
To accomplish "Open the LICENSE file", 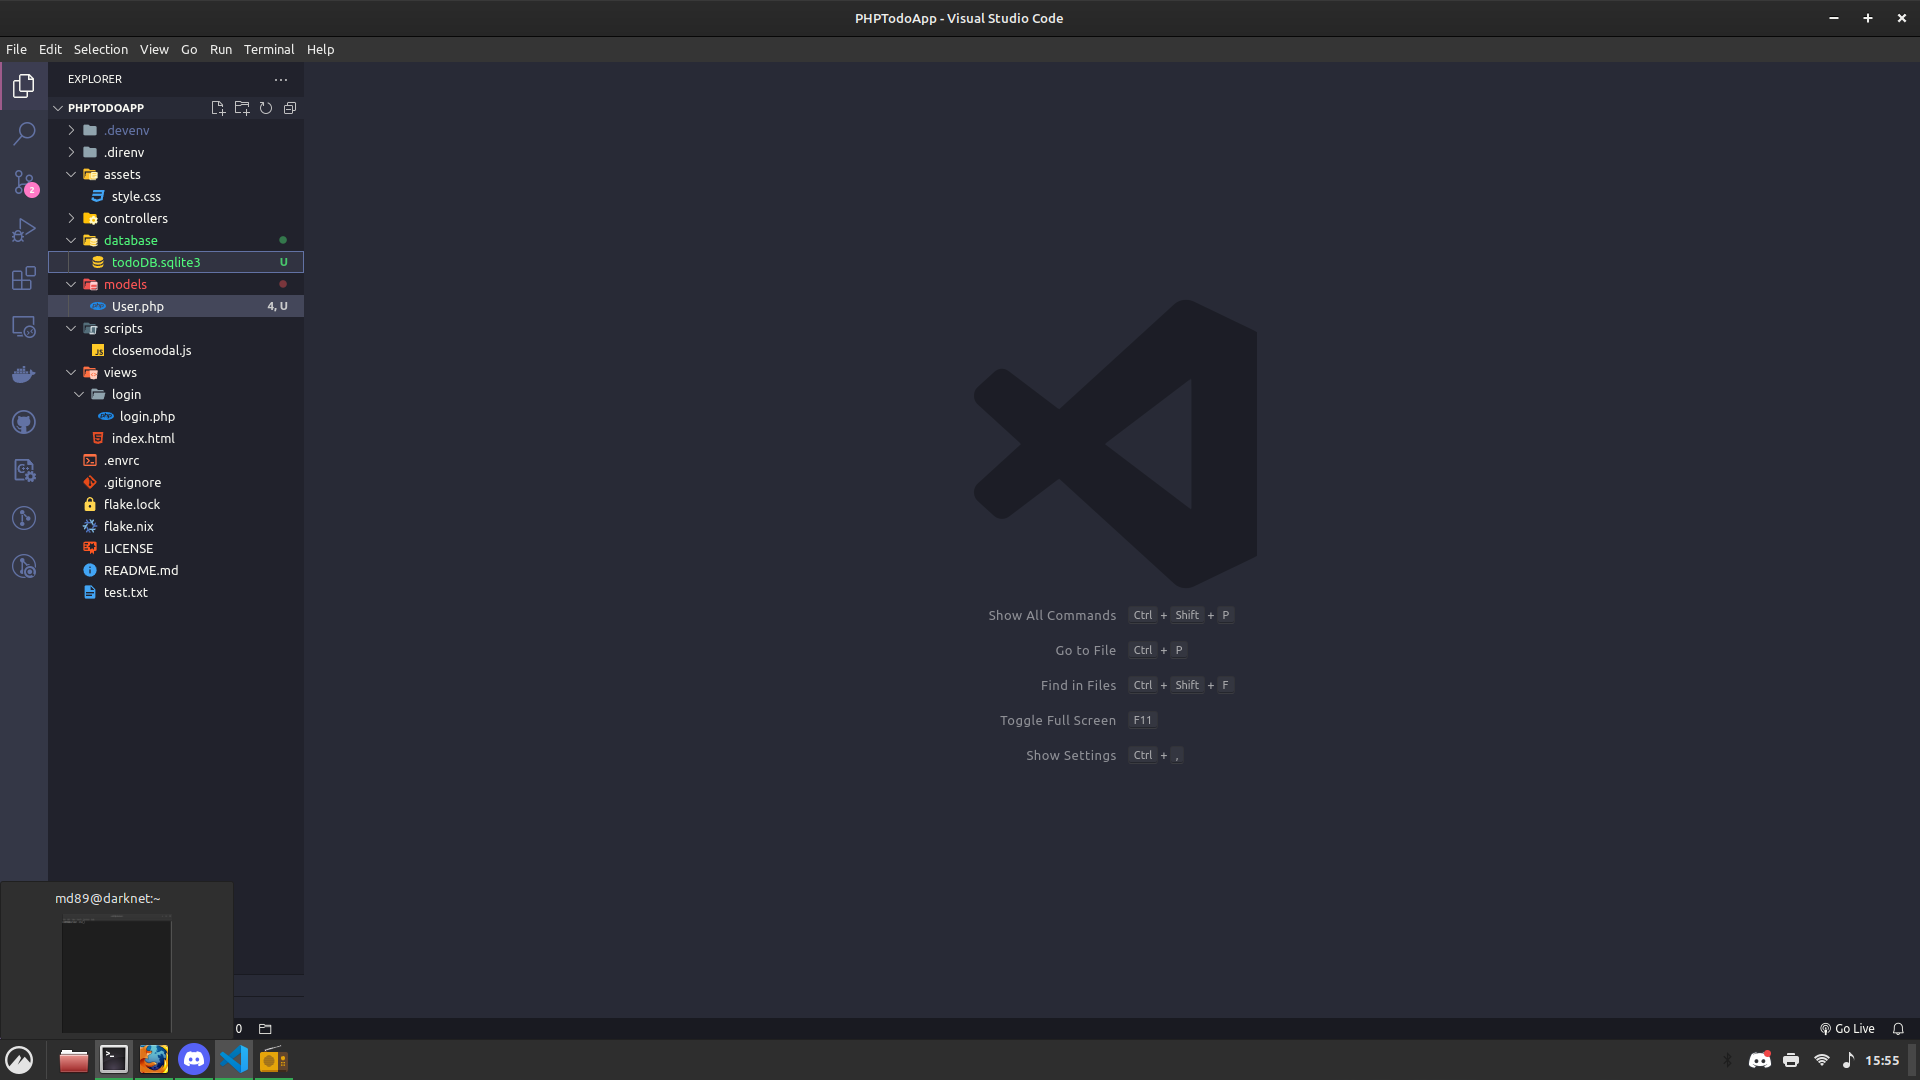I will [176, 548].
